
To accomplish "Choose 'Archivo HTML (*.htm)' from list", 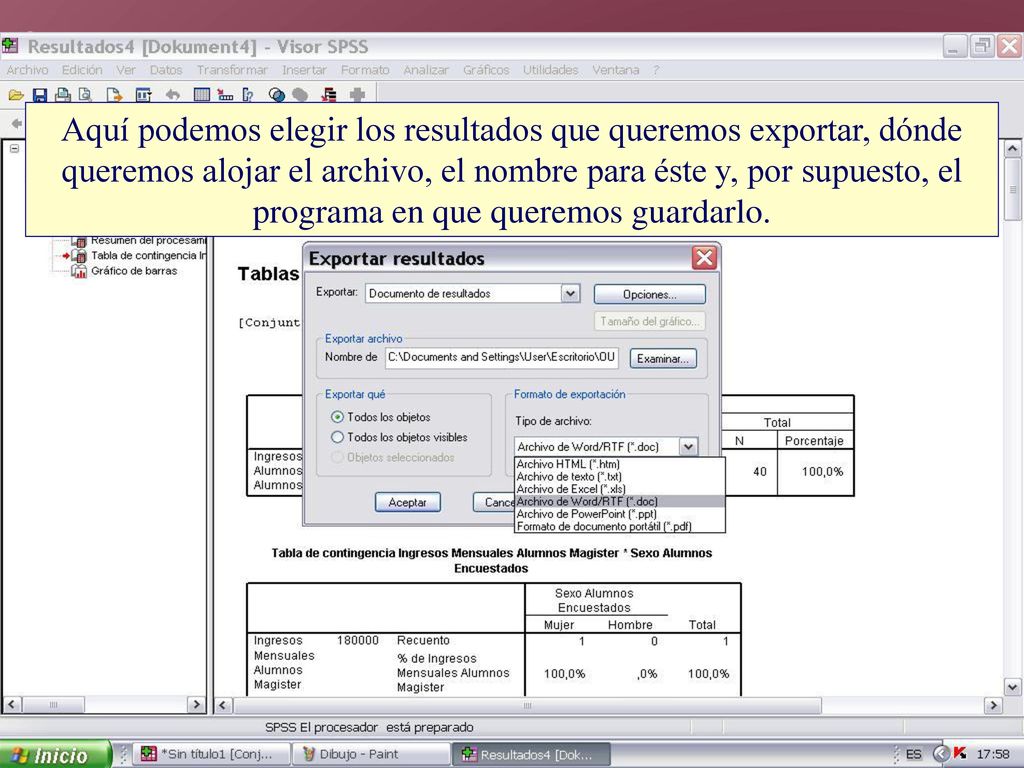I will pos(620,464).
